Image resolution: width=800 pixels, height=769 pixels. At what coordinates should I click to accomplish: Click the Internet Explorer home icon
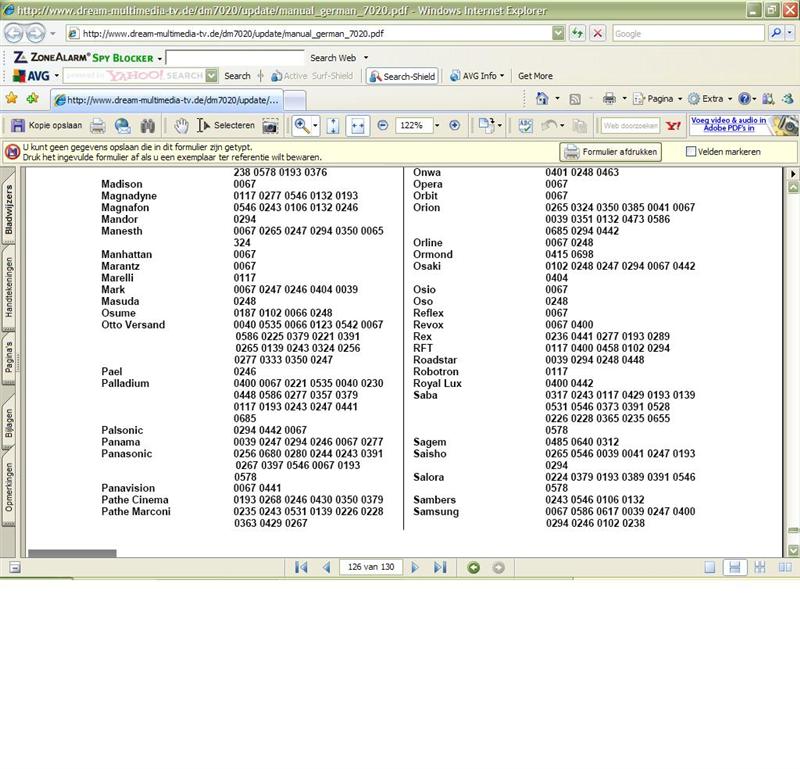542,98
